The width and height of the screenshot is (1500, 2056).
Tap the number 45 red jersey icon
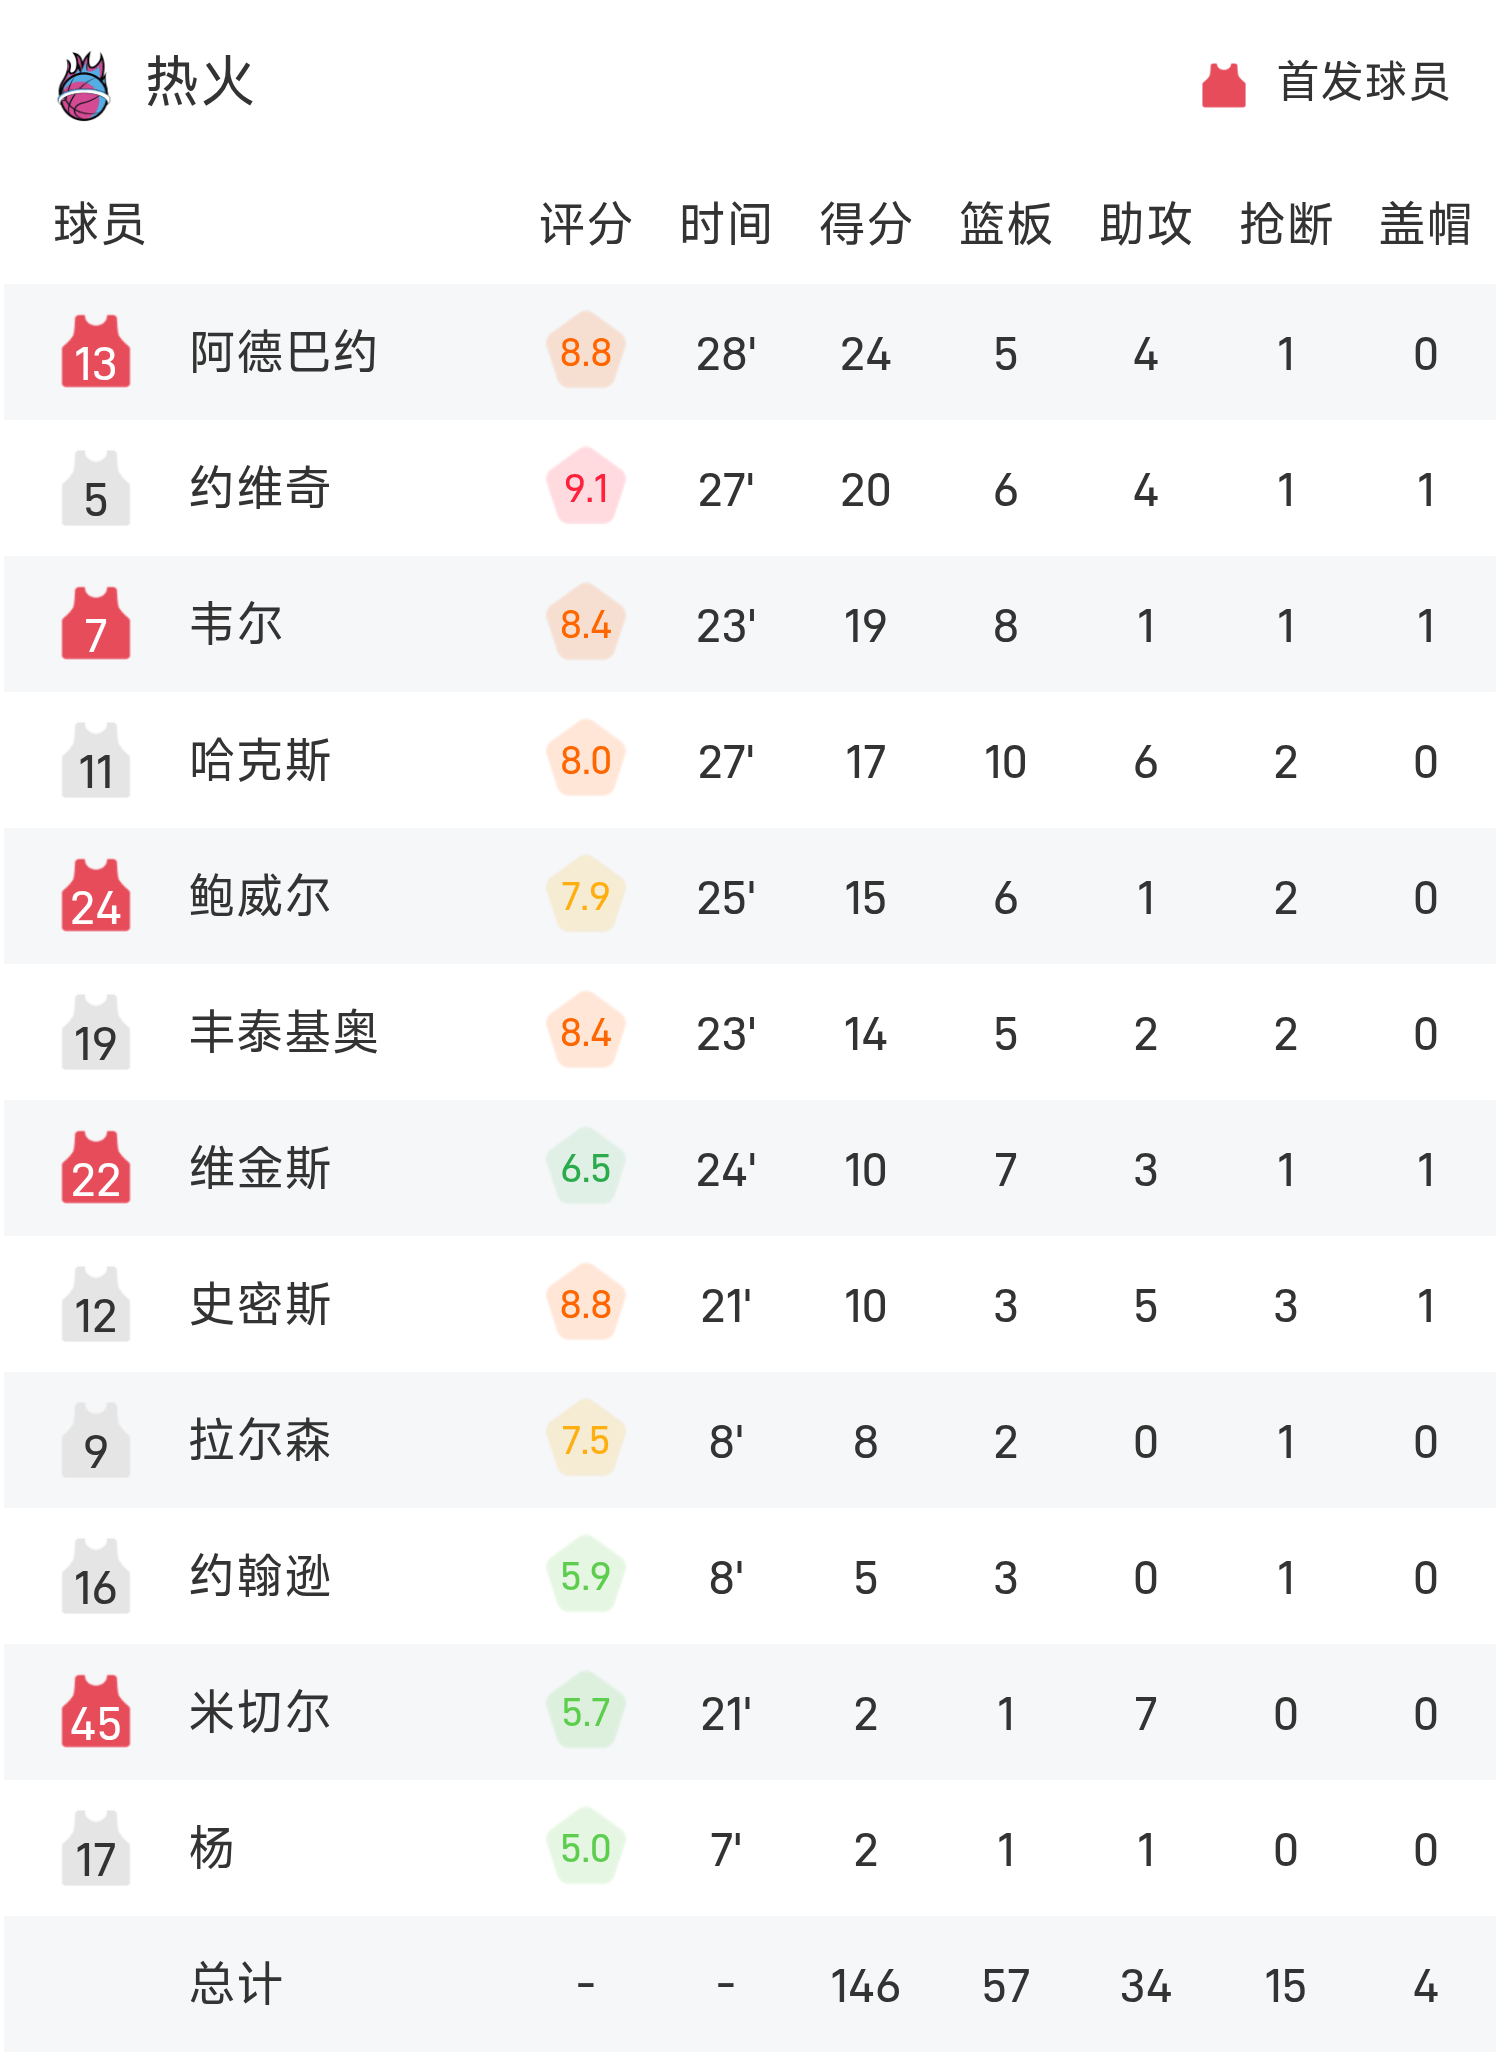[96, 1712]
